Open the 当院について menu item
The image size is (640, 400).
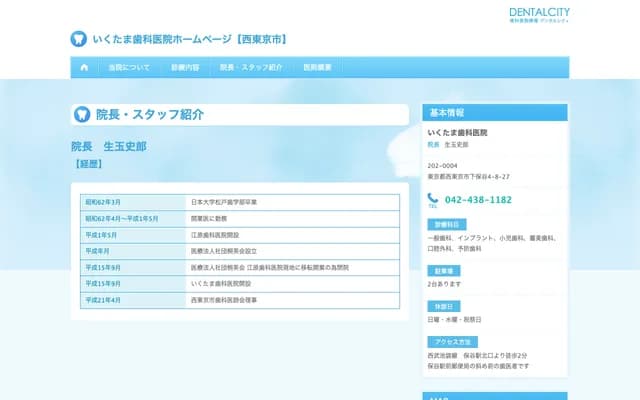tap(129, 67)
